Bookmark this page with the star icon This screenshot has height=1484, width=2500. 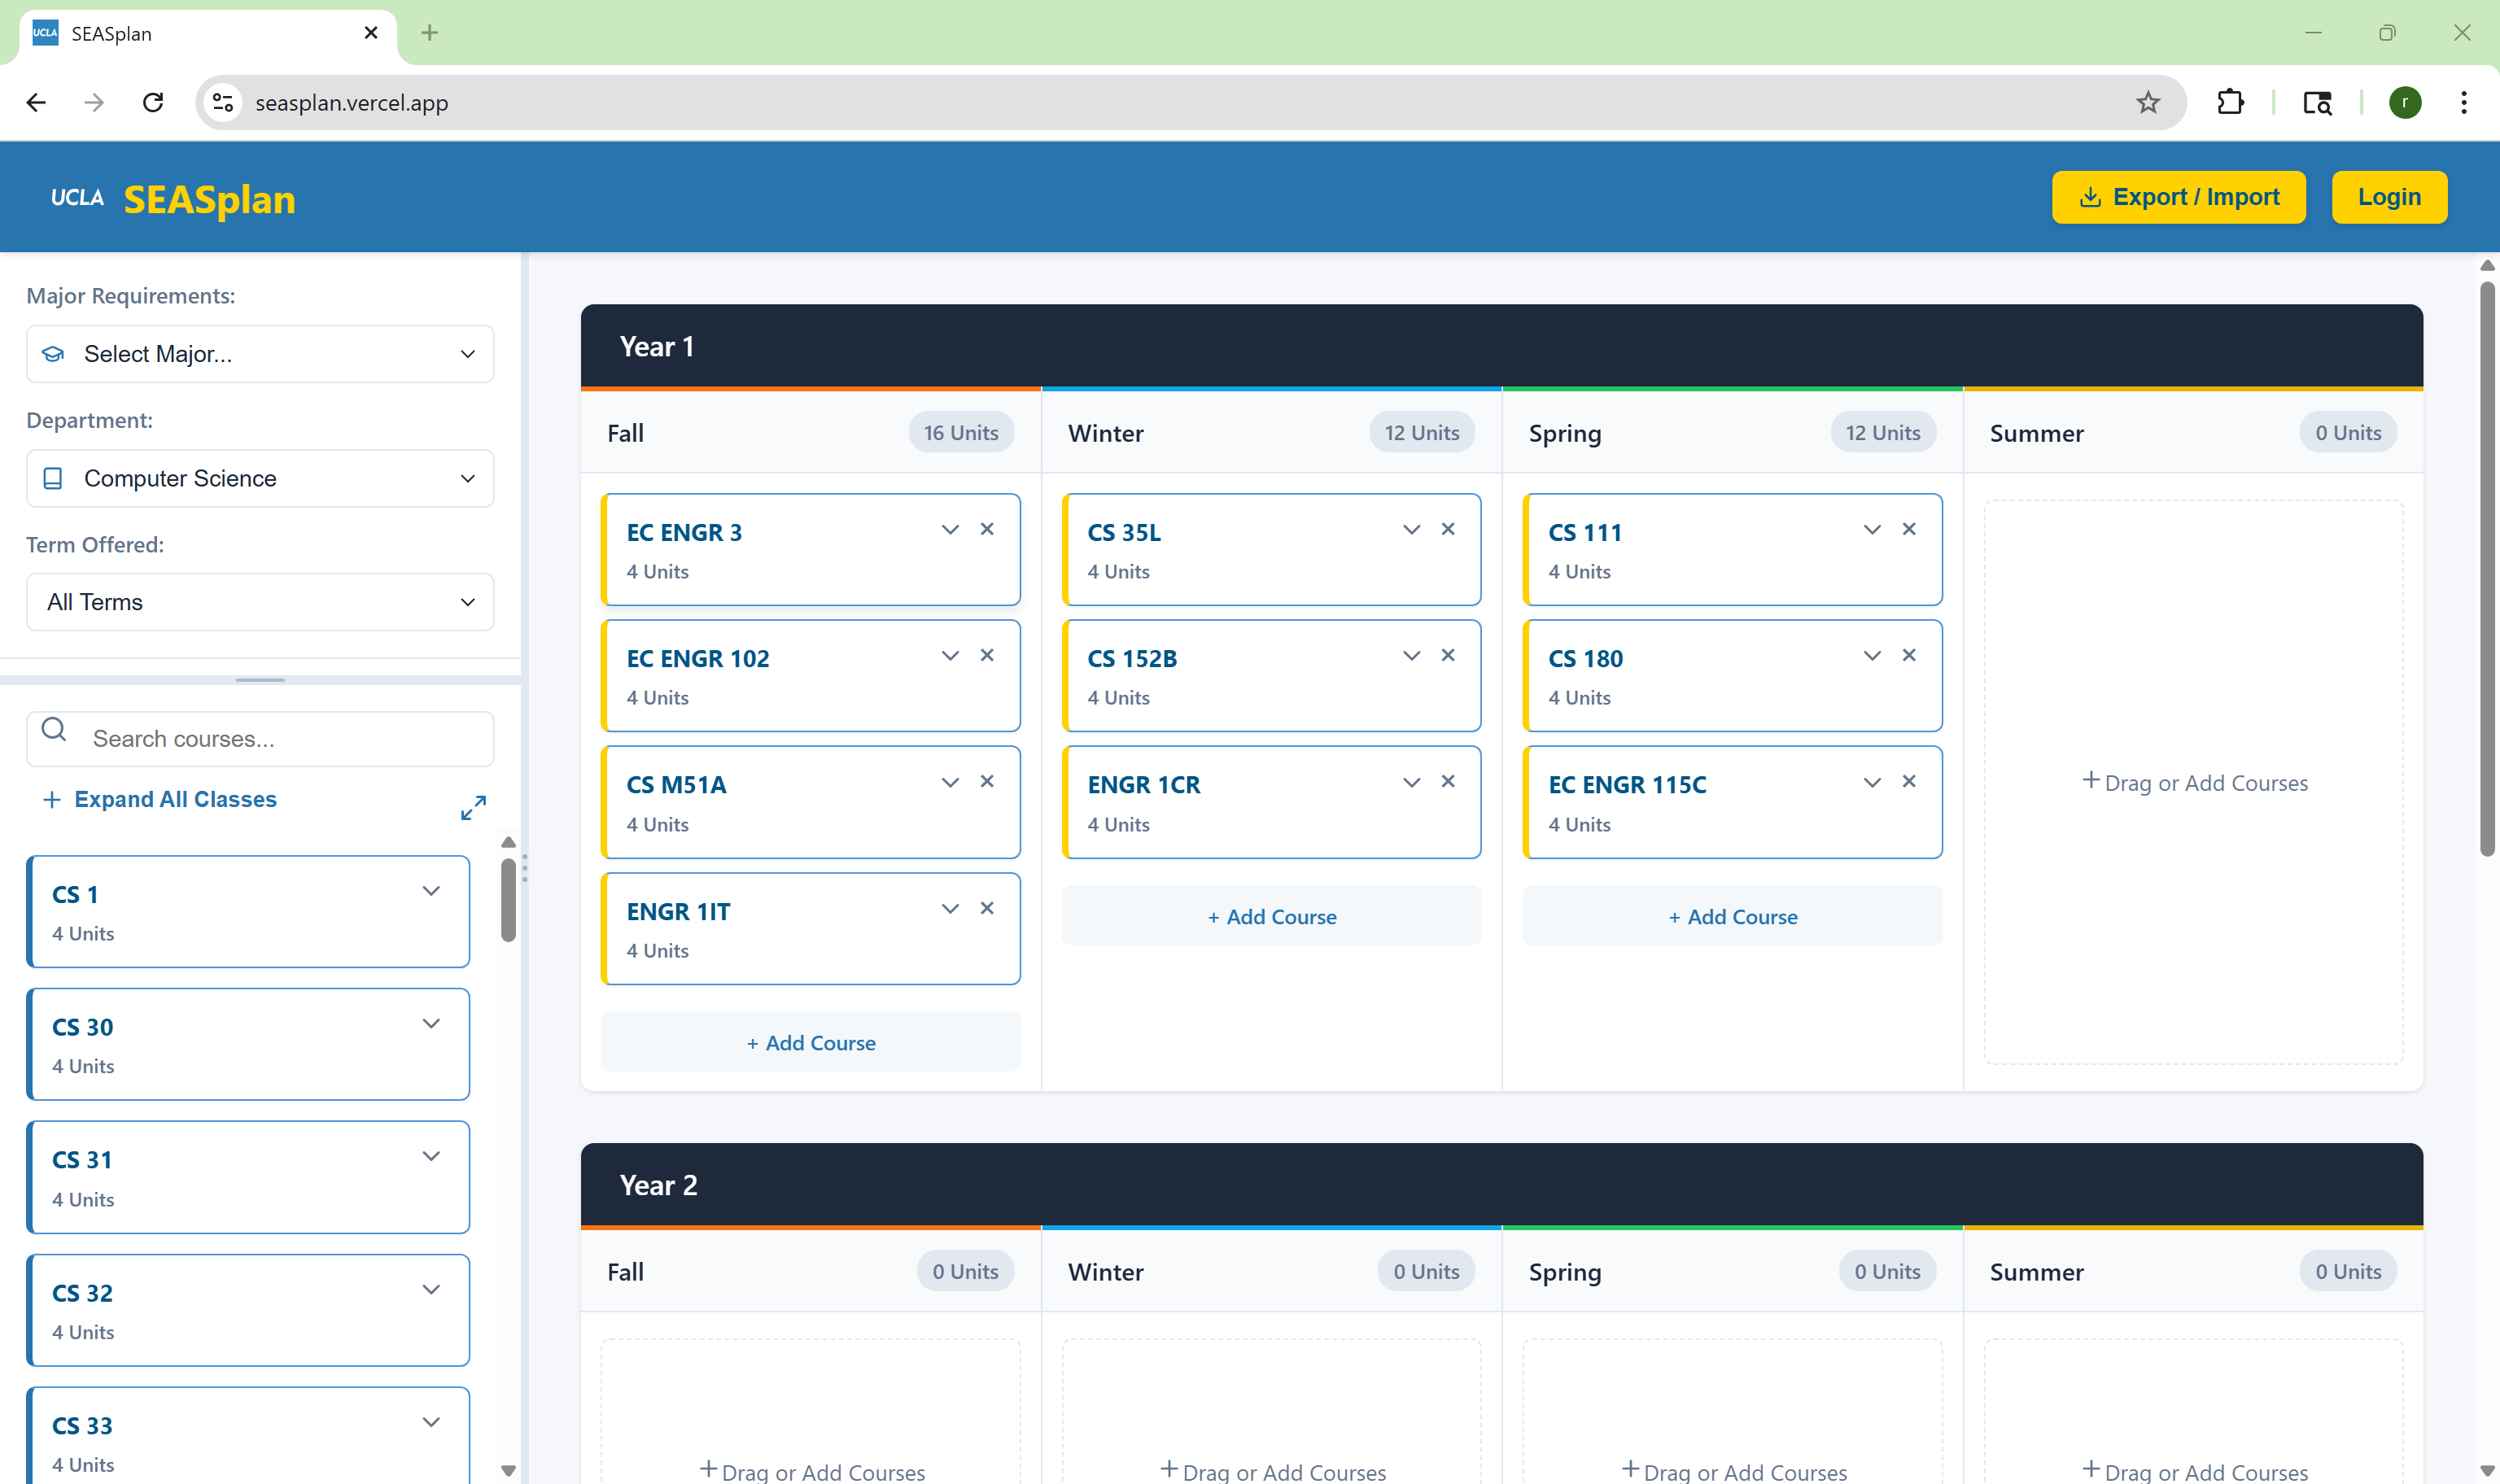pos(2147,102)
